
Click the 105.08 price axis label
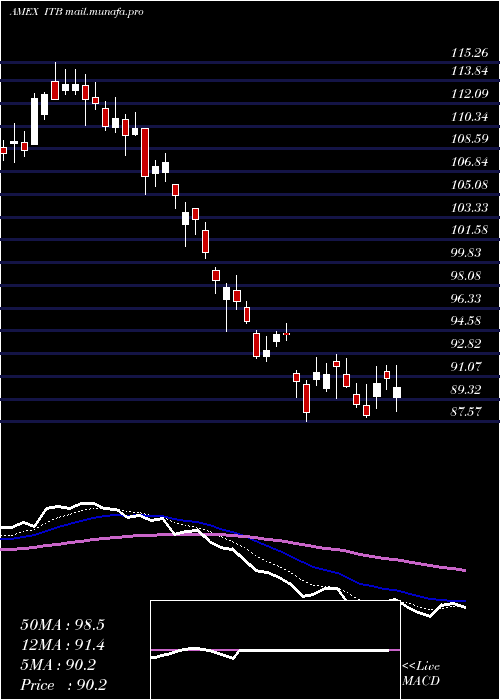tap(469, 185)
